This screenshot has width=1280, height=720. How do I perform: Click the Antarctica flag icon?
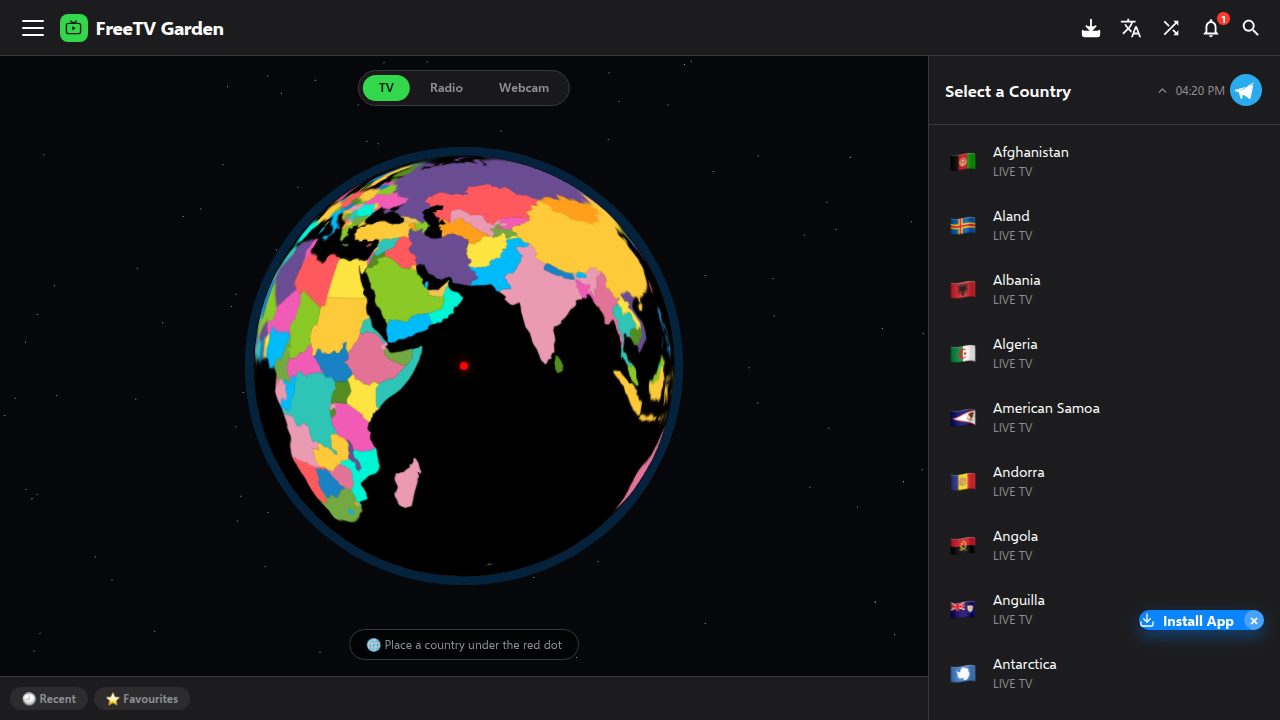(963, 673)
